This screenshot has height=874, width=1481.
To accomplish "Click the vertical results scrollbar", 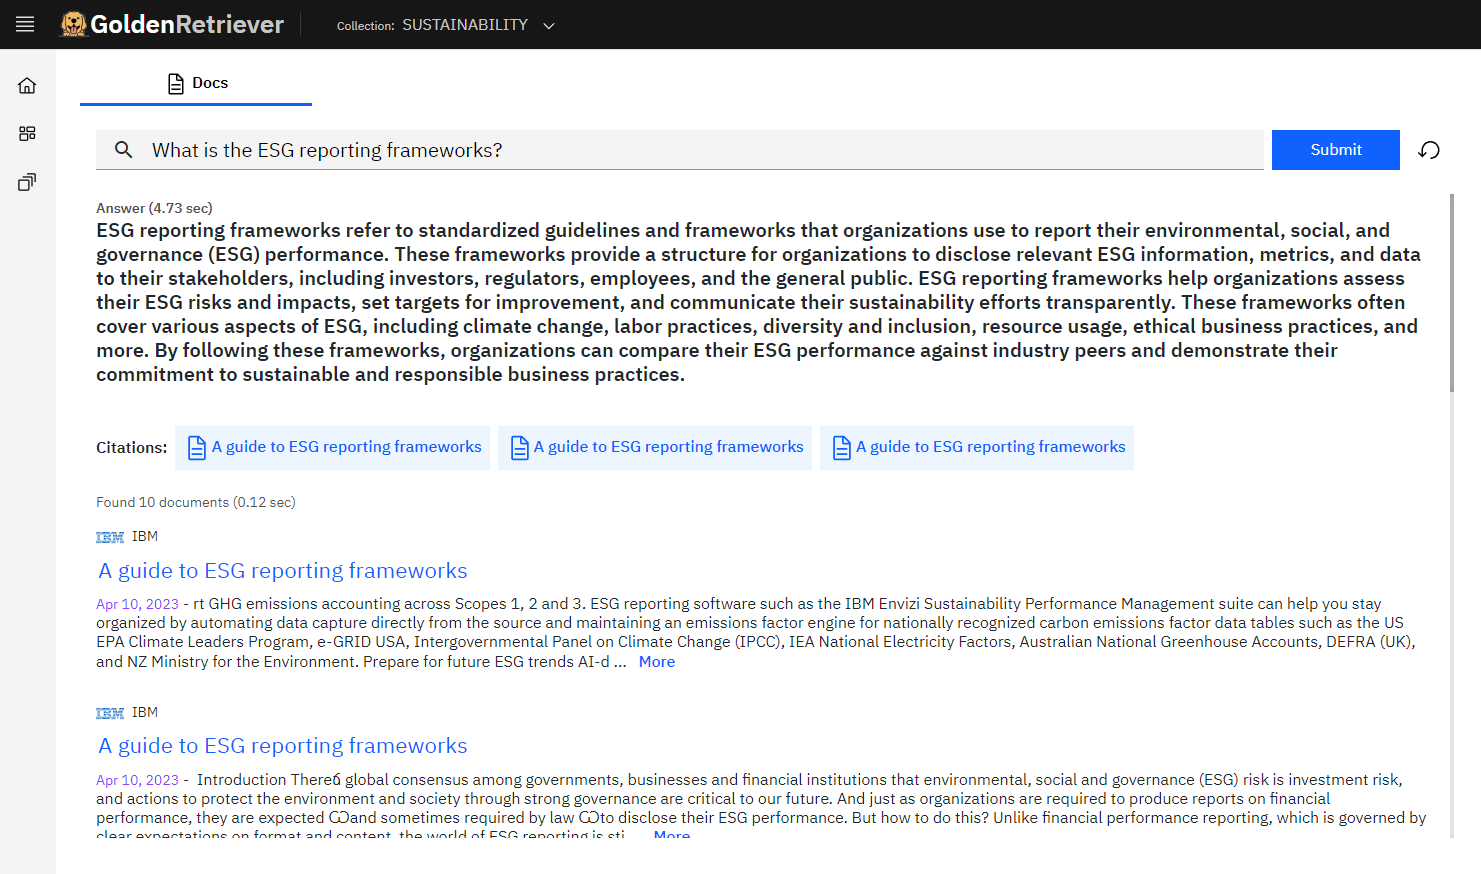I will pyautogui.click(x=1452, y=294).
